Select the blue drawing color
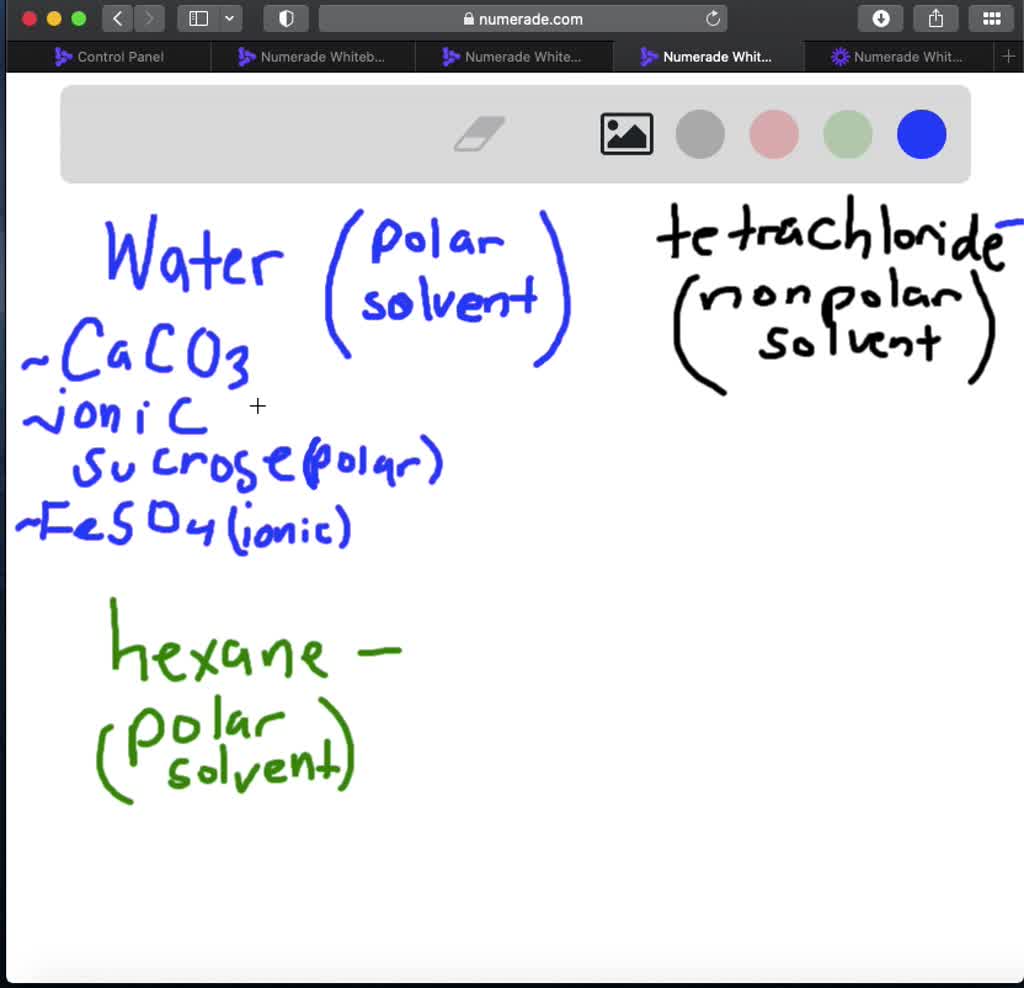1024x988 pixels. coord(921,134)
